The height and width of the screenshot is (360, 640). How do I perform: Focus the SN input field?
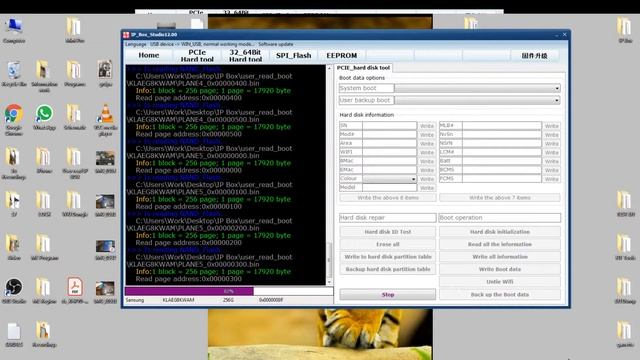click(x=389, y=126)
